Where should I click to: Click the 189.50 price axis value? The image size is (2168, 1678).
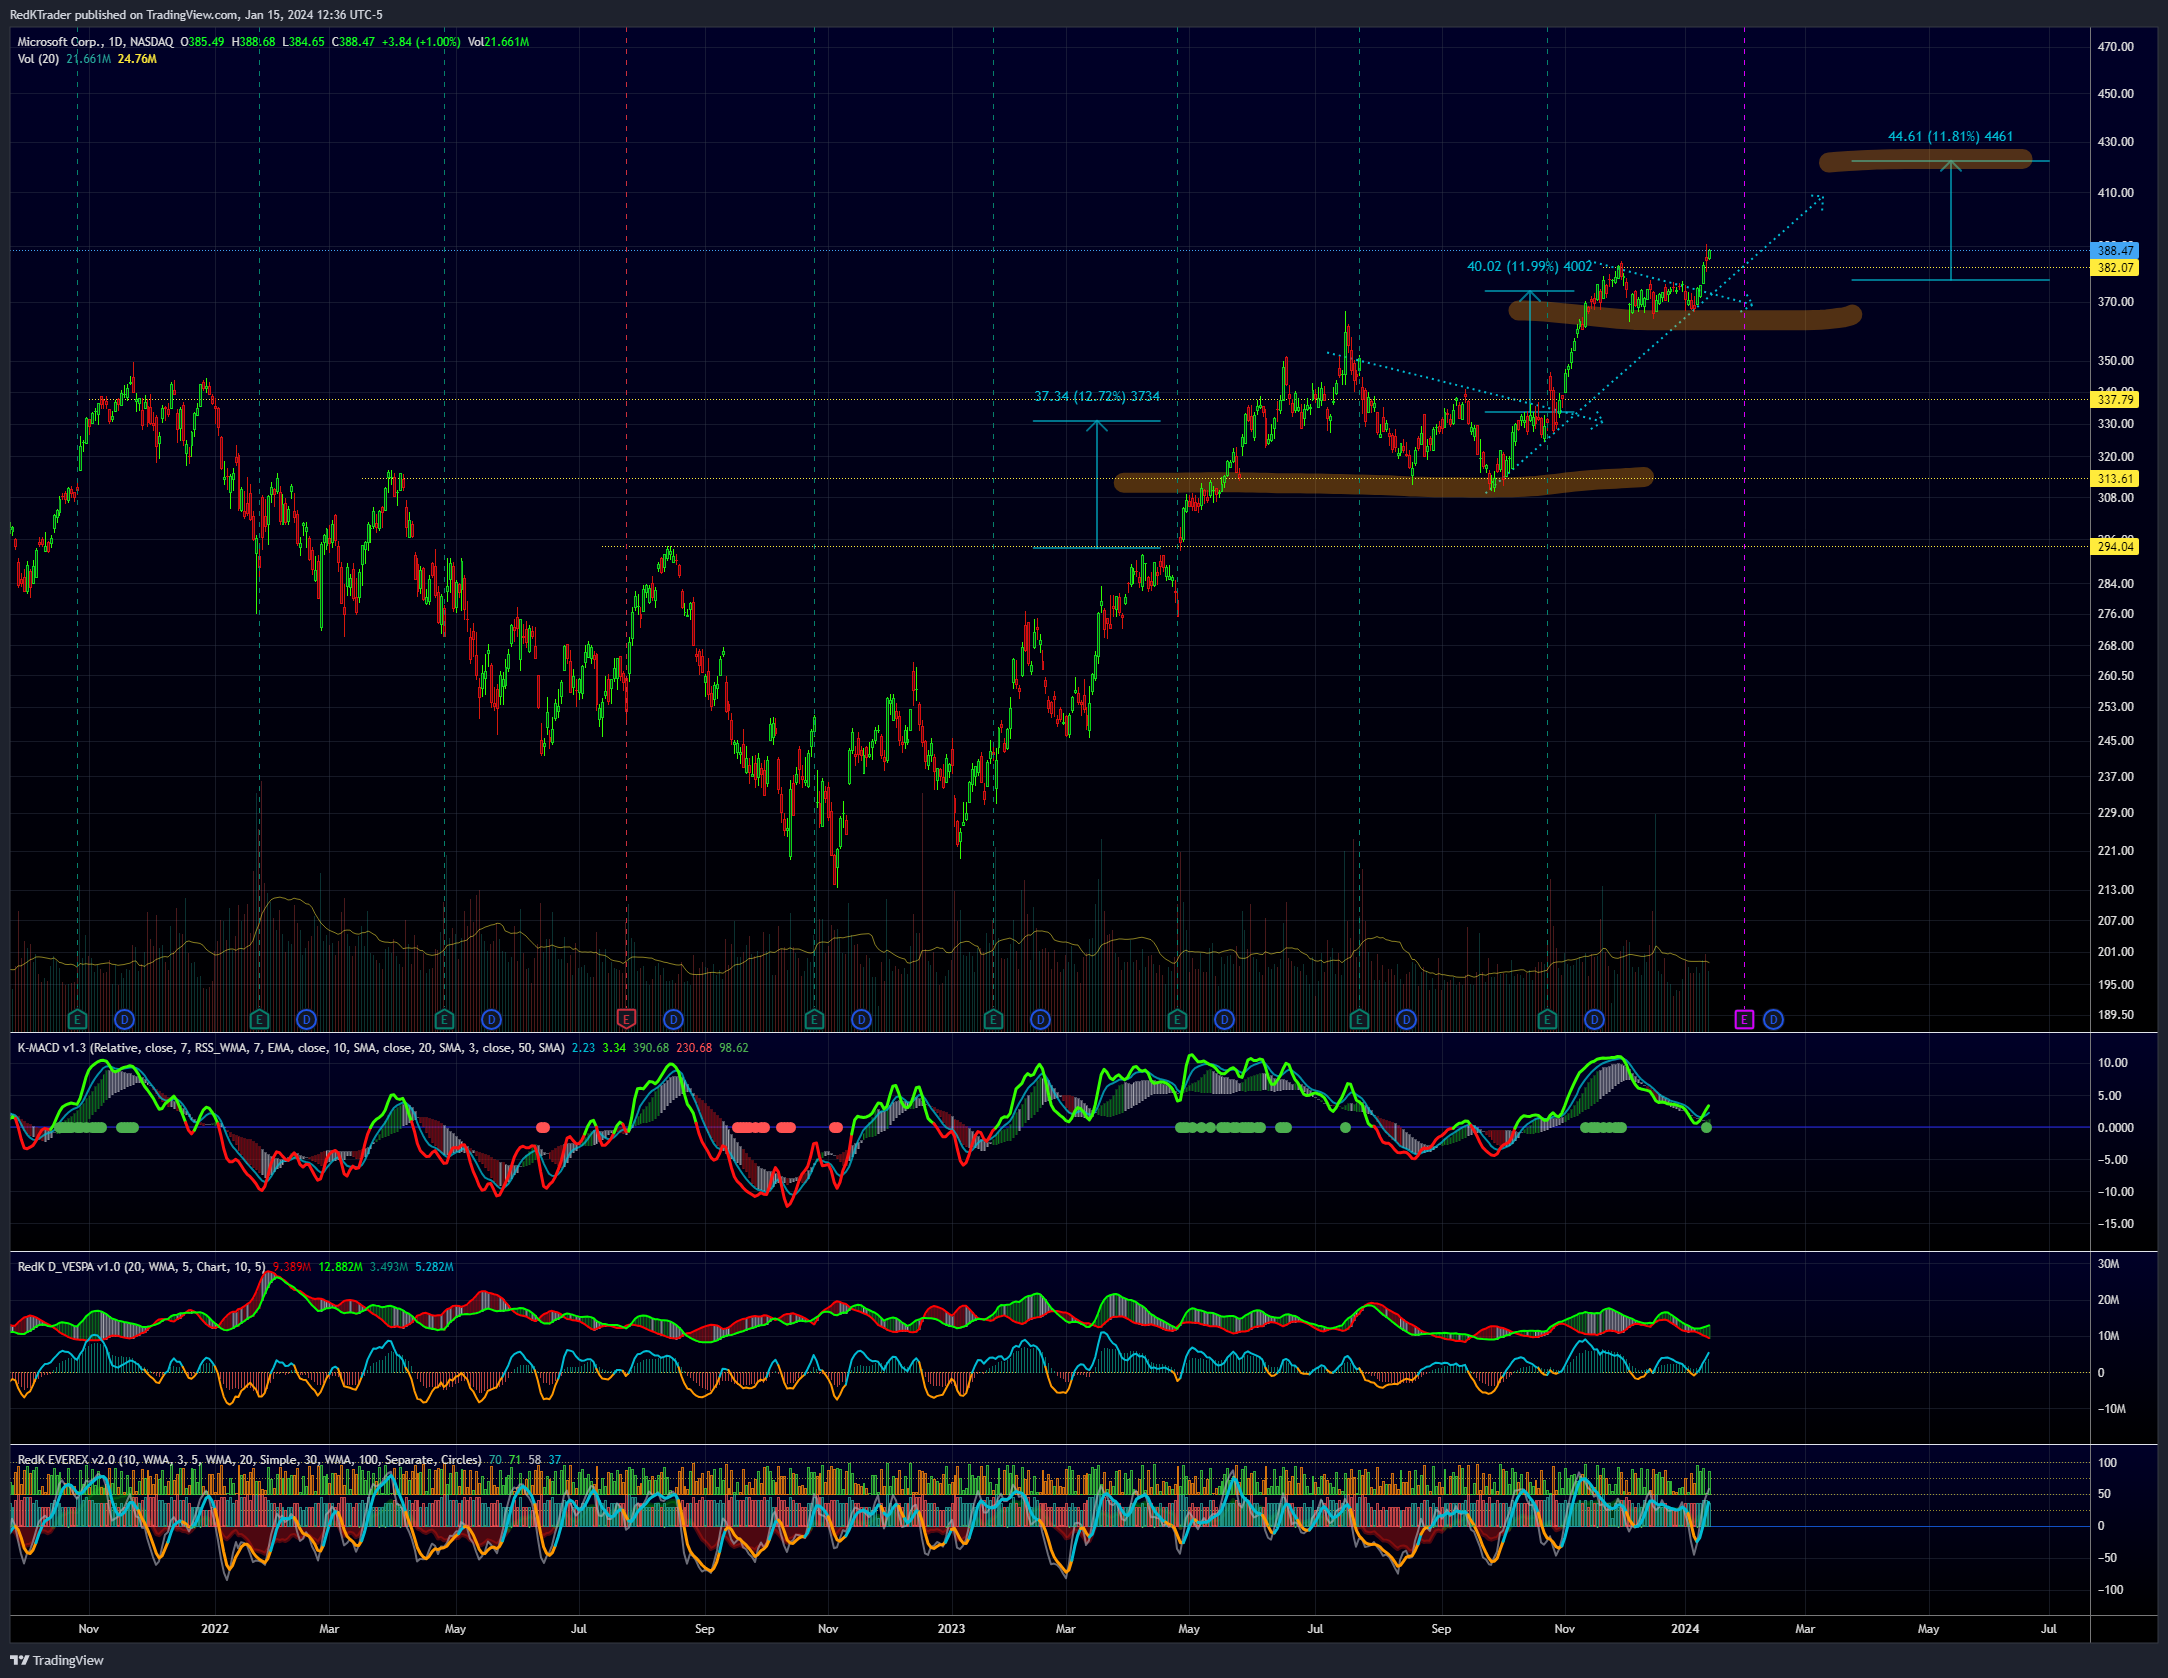coord(2115,1014)
